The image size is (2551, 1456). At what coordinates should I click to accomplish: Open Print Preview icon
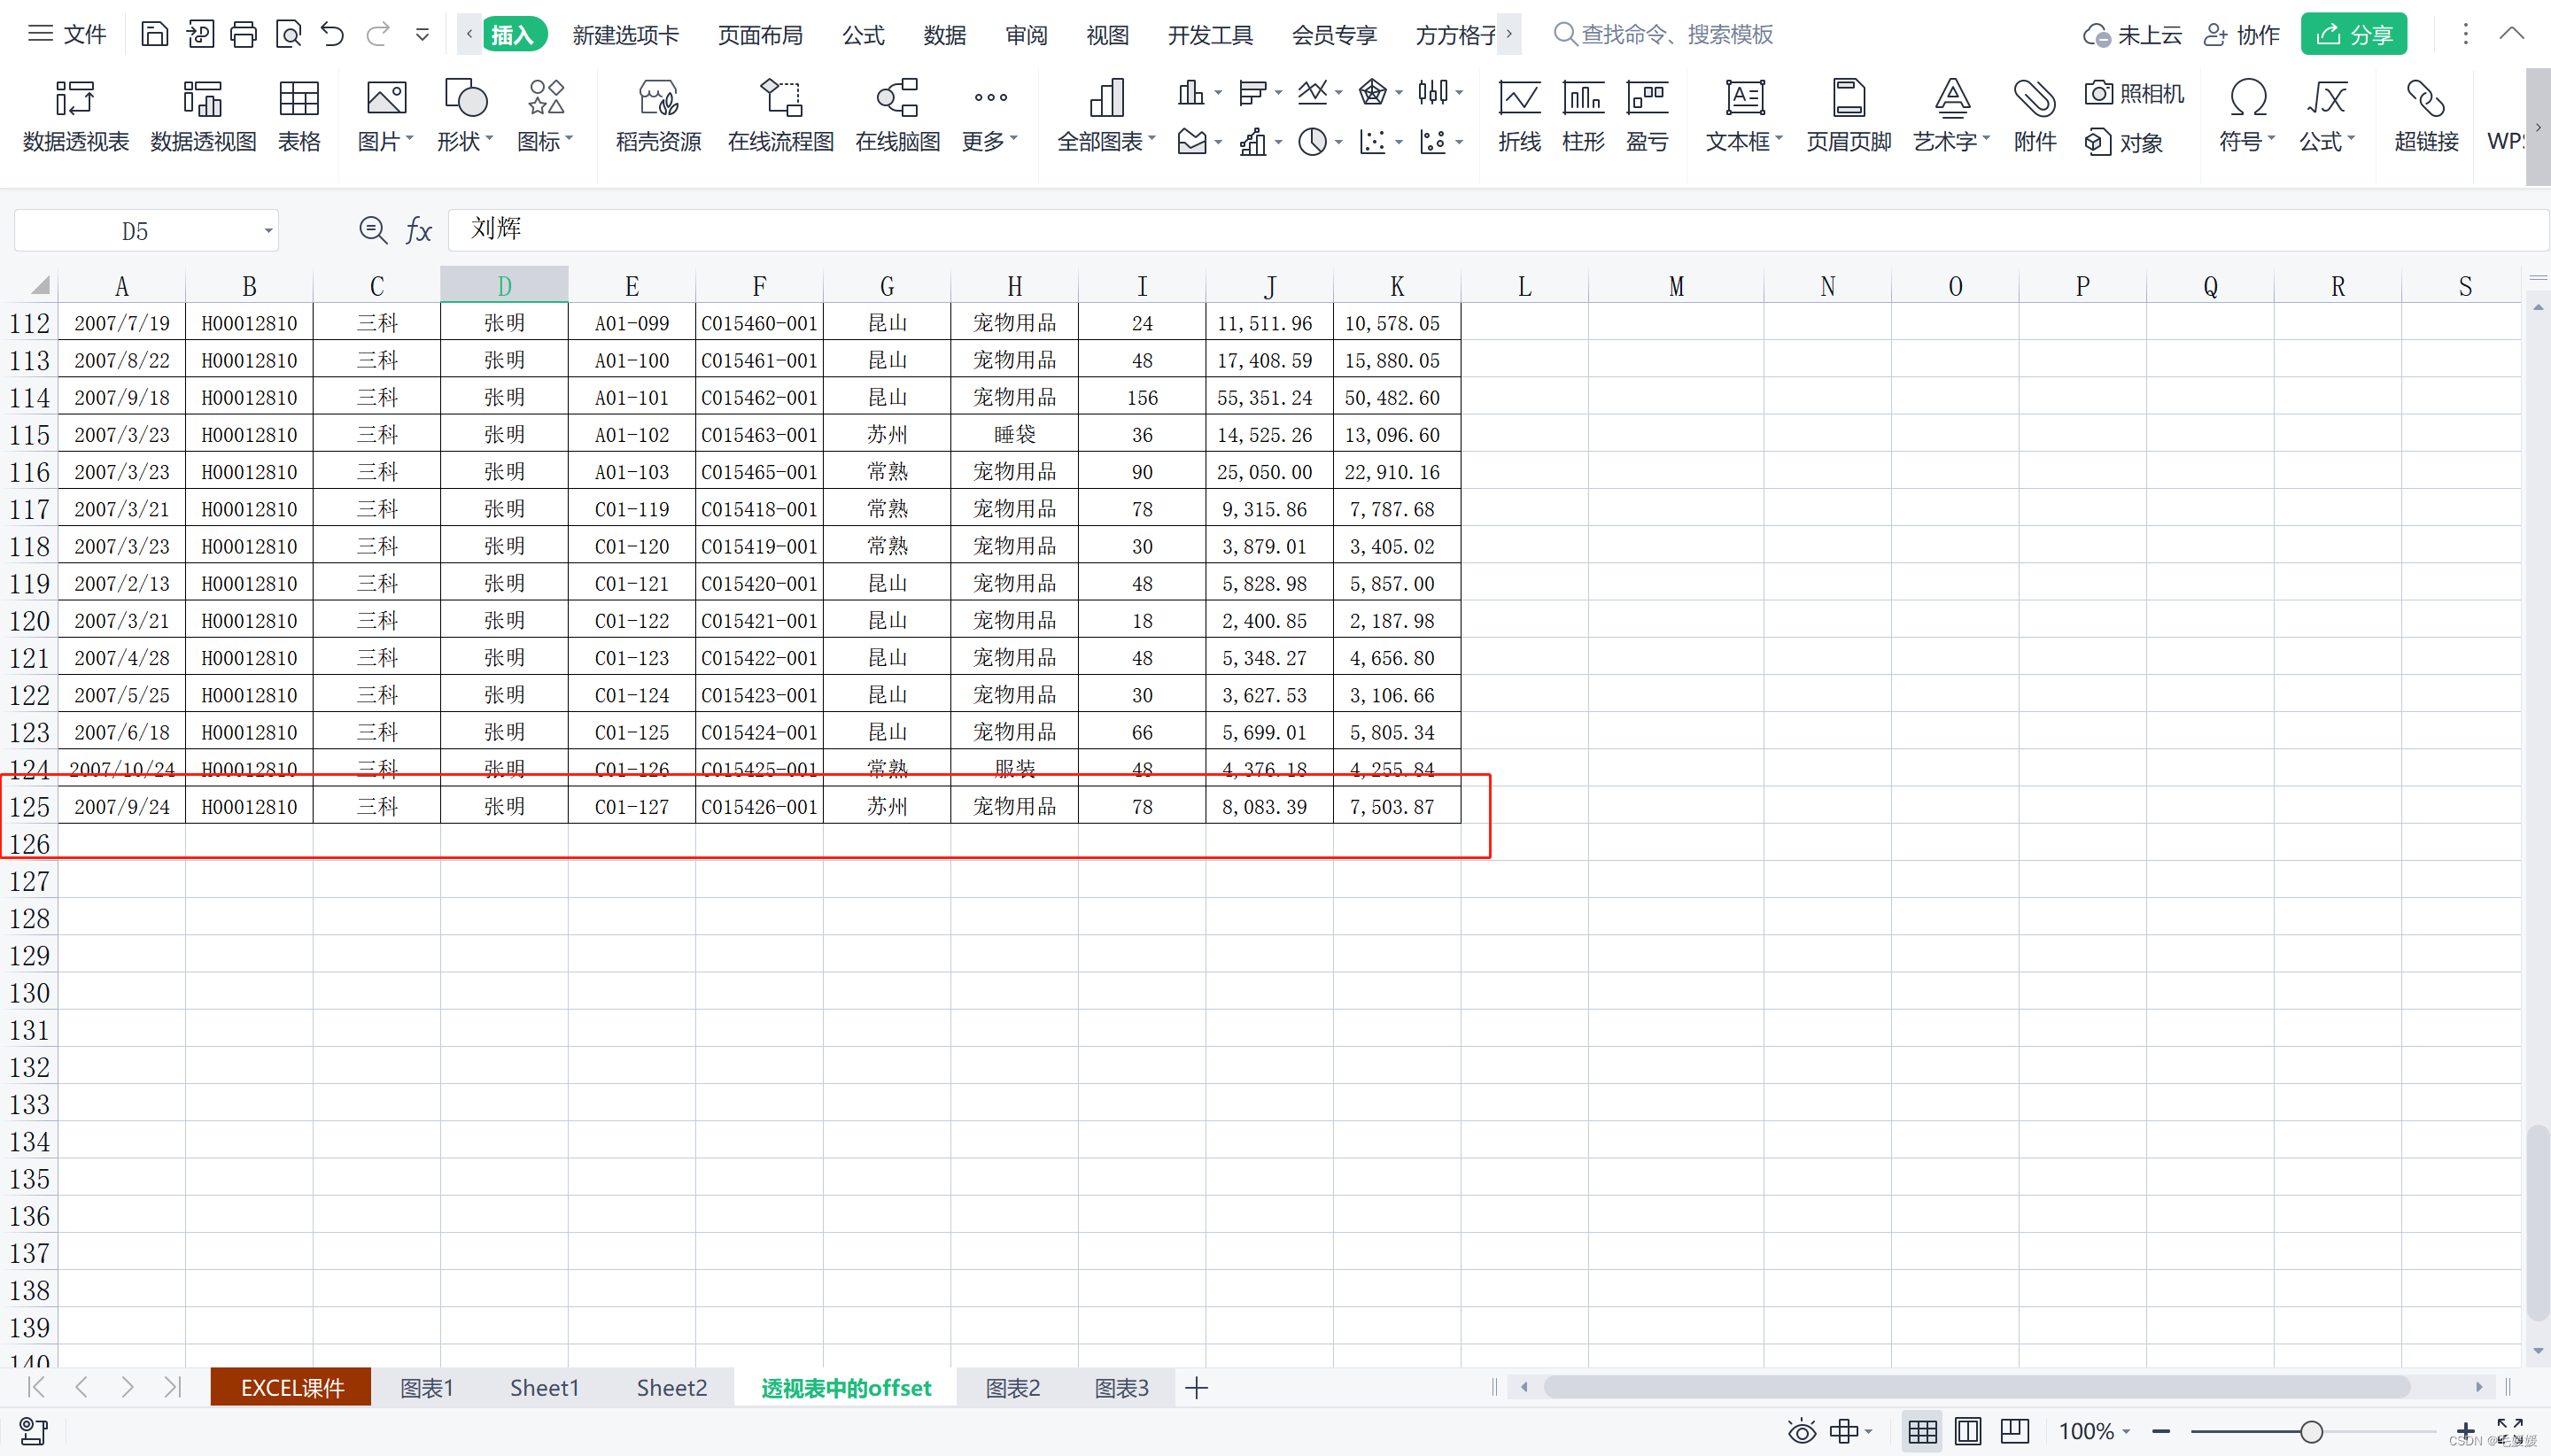tap(288, 35)
